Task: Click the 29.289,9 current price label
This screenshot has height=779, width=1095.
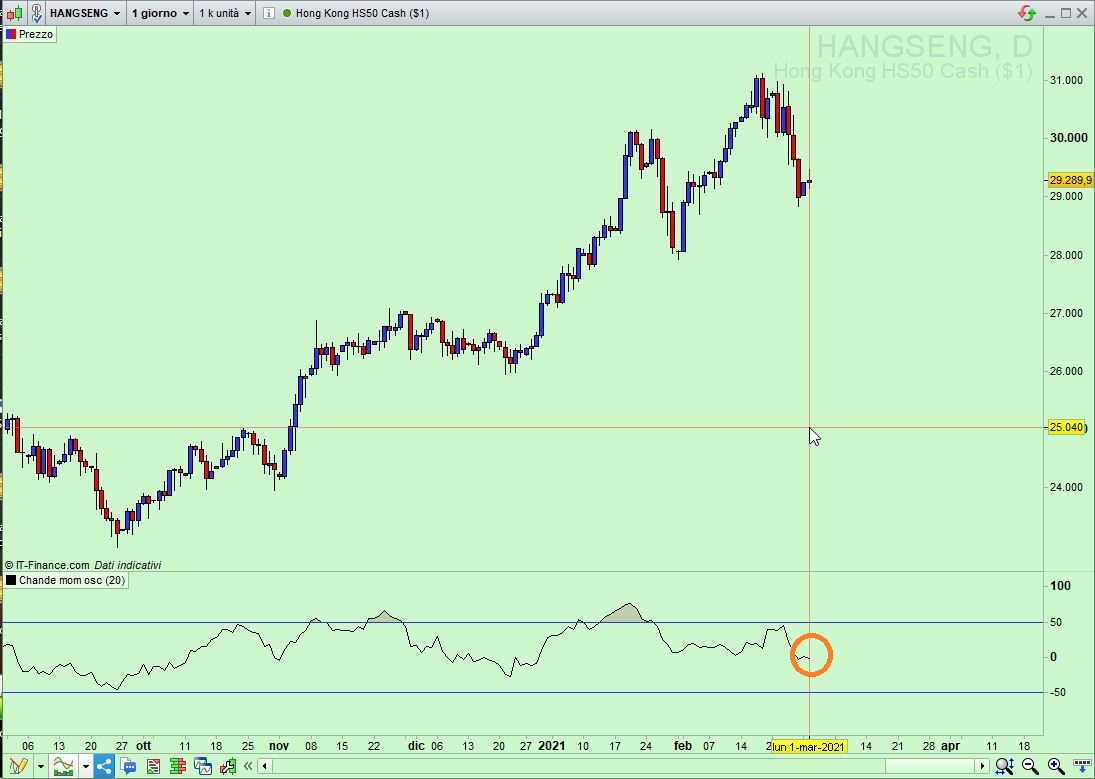Action: tap(1070, 180)
